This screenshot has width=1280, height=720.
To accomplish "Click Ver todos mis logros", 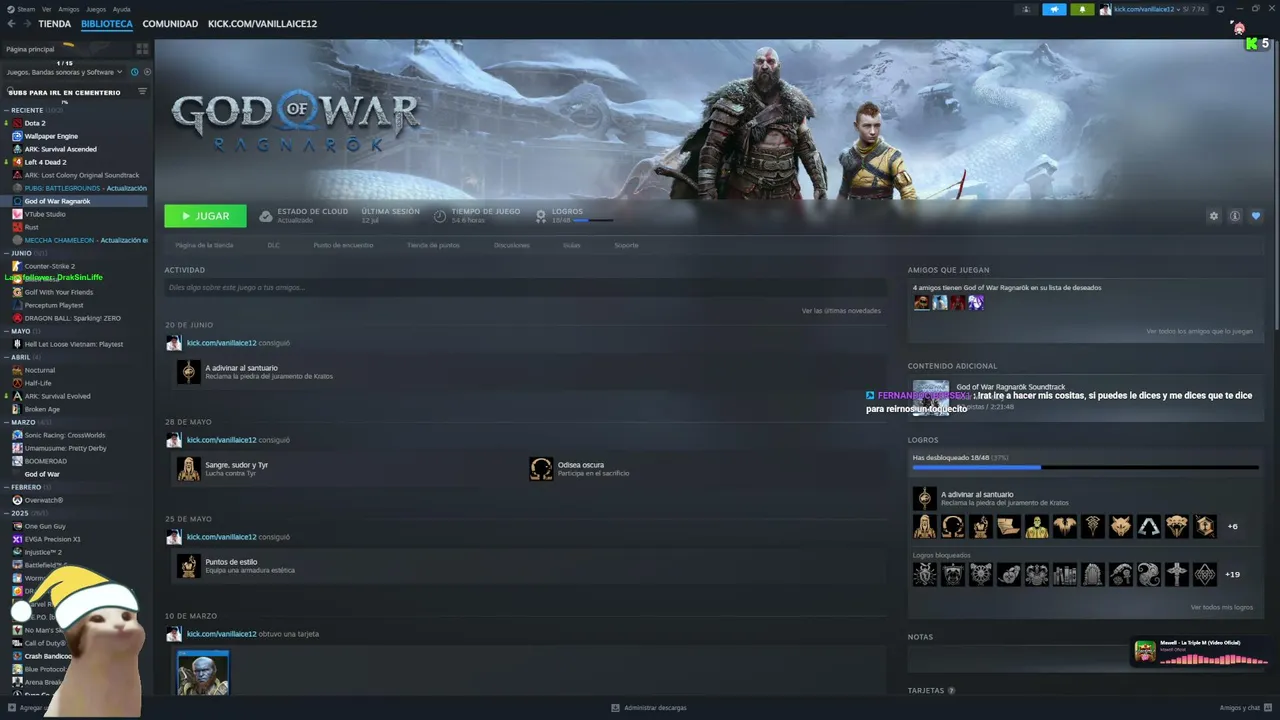I will 1221,607.
